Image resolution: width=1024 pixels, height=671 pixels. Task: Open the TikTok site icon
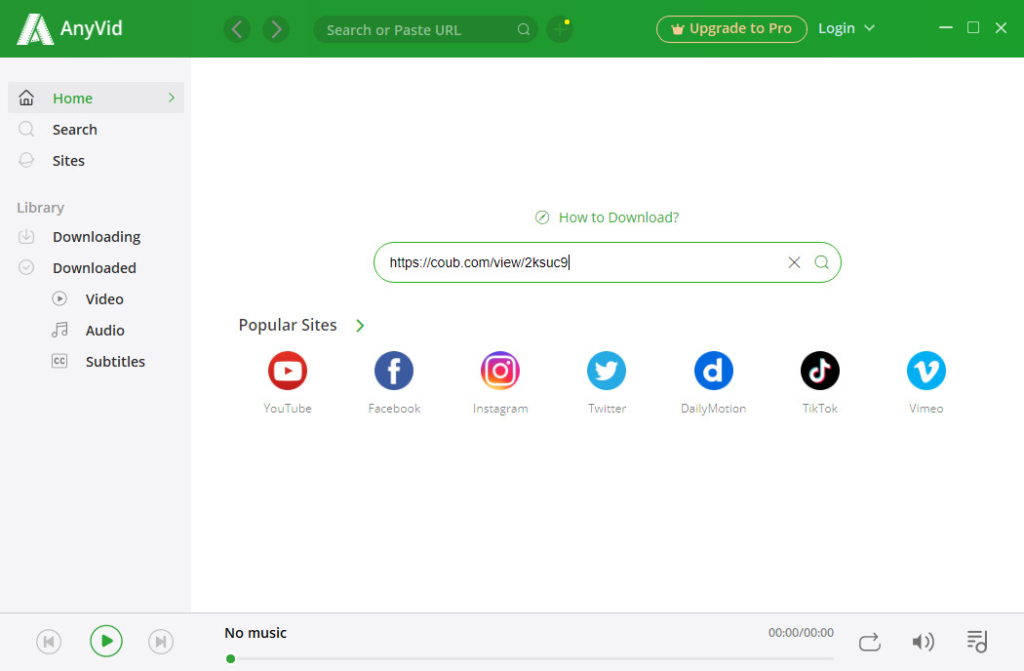[x=820, y=370]
